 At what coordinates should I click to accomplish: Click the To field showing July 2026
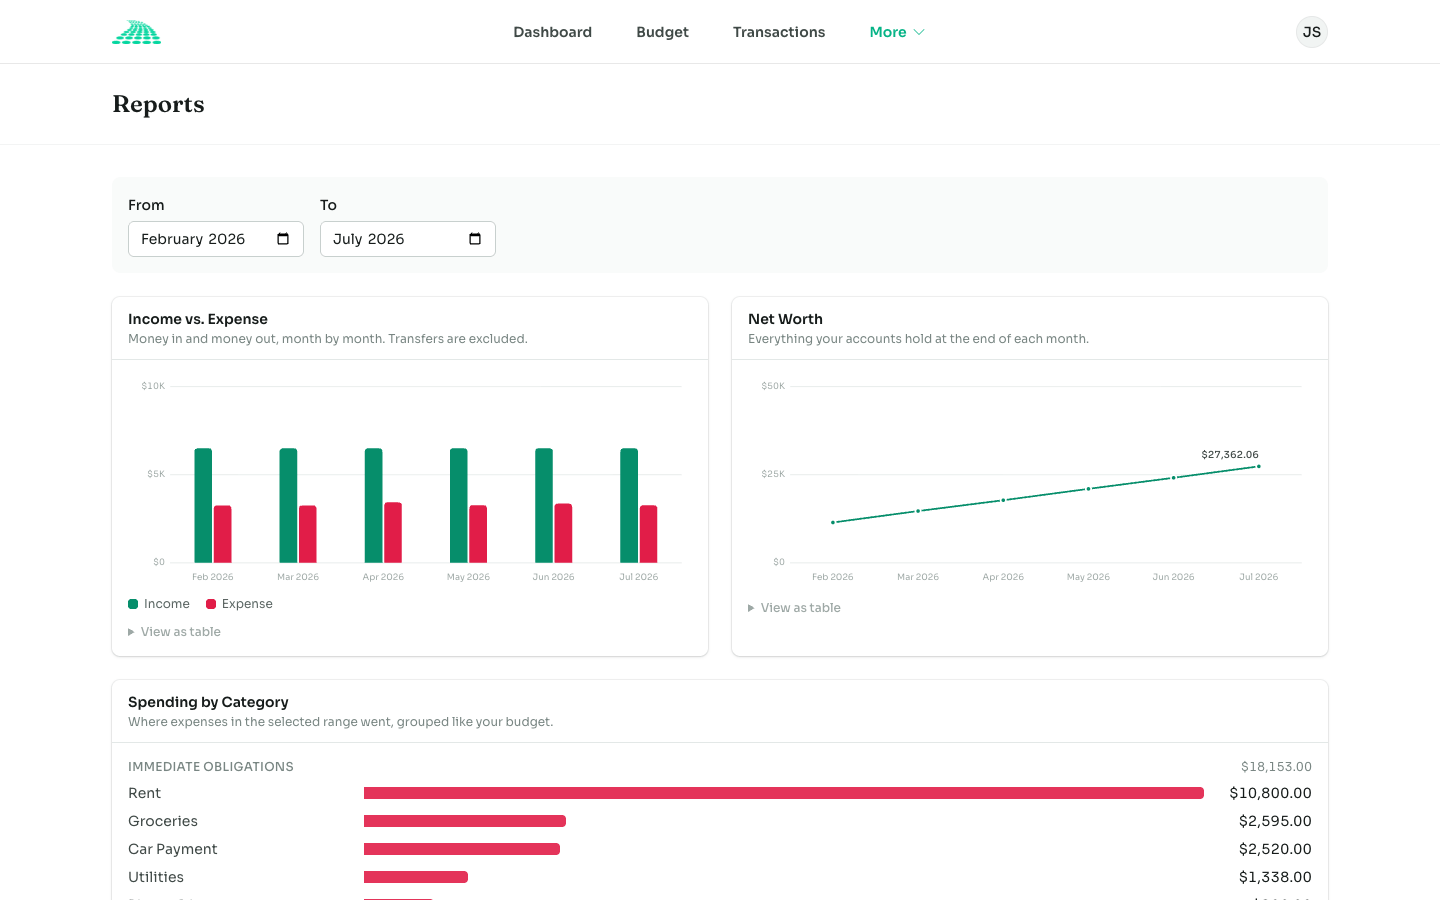(408, 239)
